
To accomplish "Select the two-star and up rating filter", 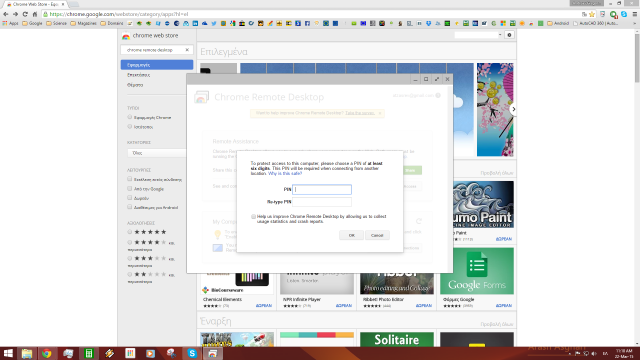I will click(130, 274).
